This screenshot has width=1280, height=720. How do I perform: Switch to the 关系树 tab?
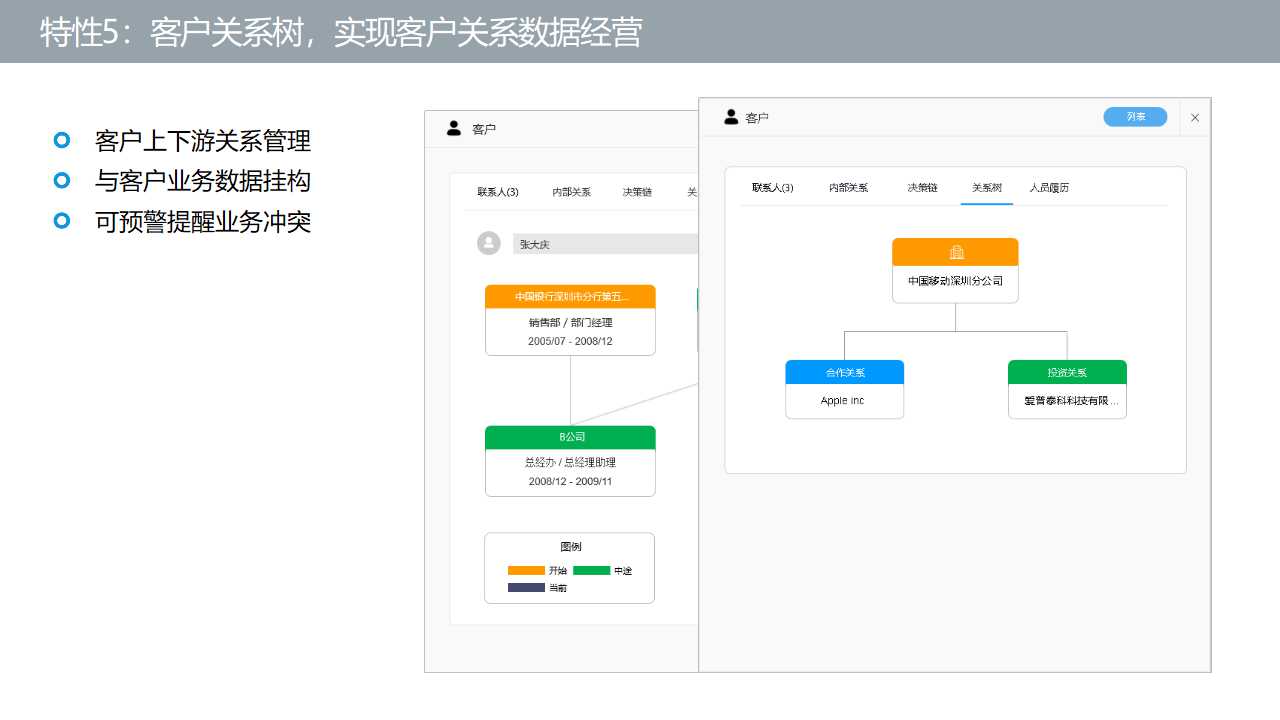click(986, 188)
